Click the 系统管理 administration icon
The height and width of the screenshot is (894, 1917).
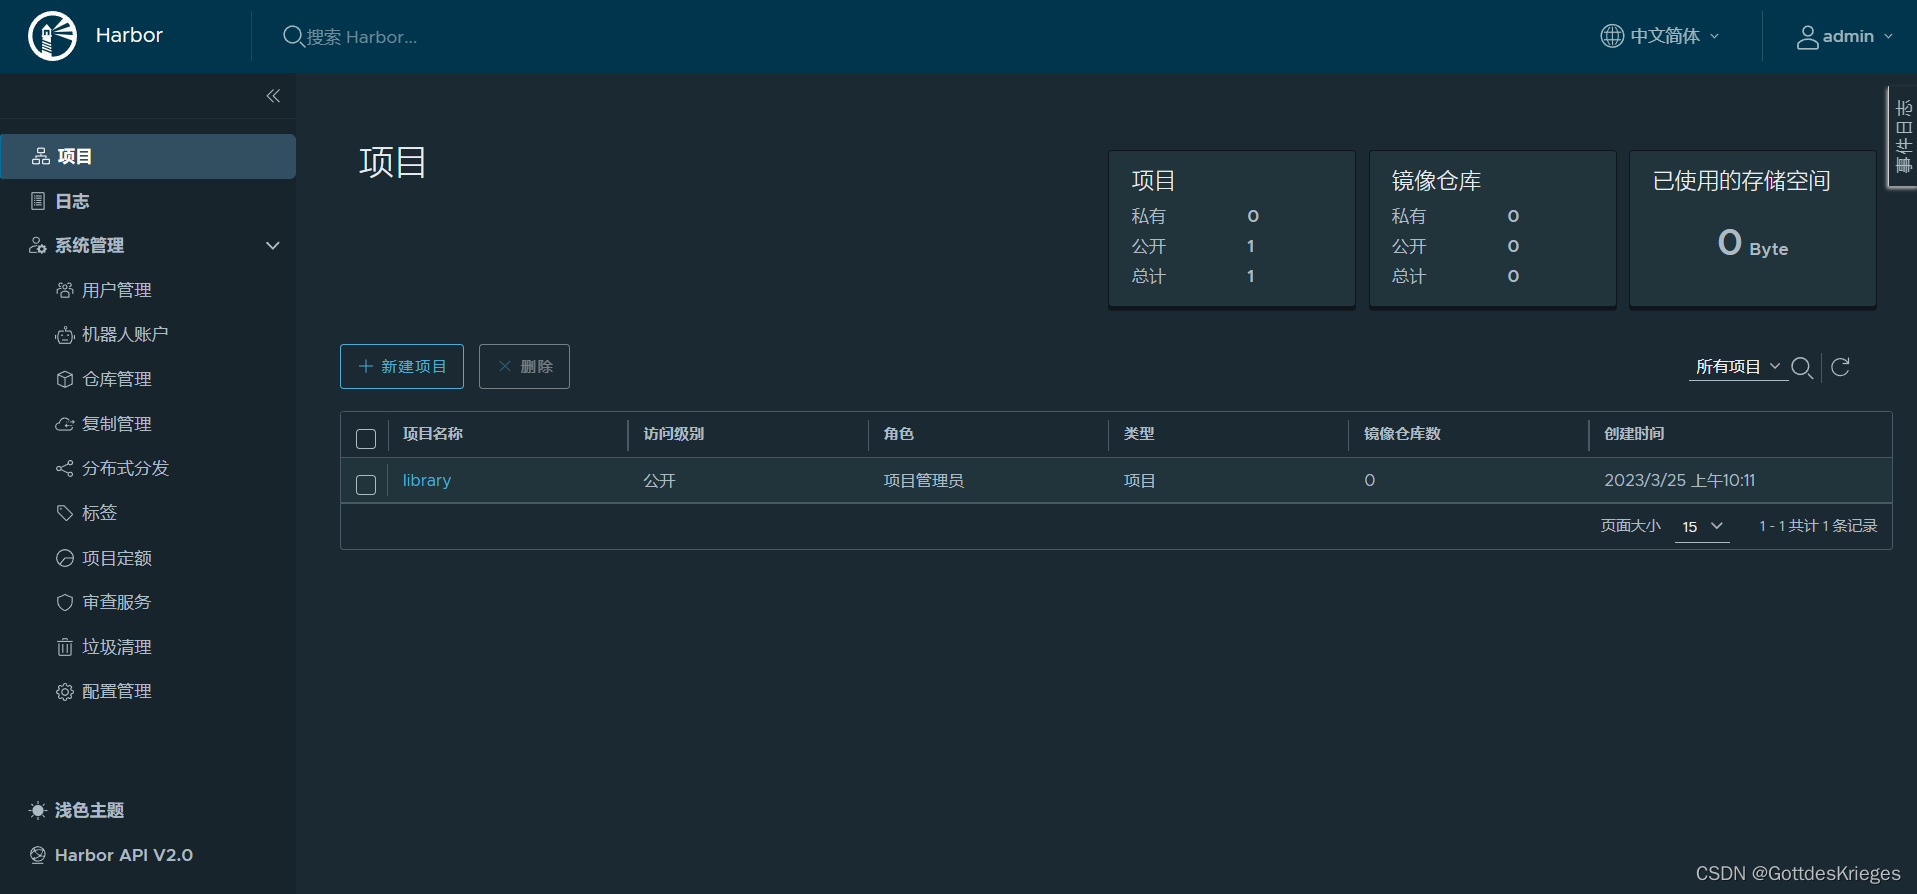click(x=38, y=245)
